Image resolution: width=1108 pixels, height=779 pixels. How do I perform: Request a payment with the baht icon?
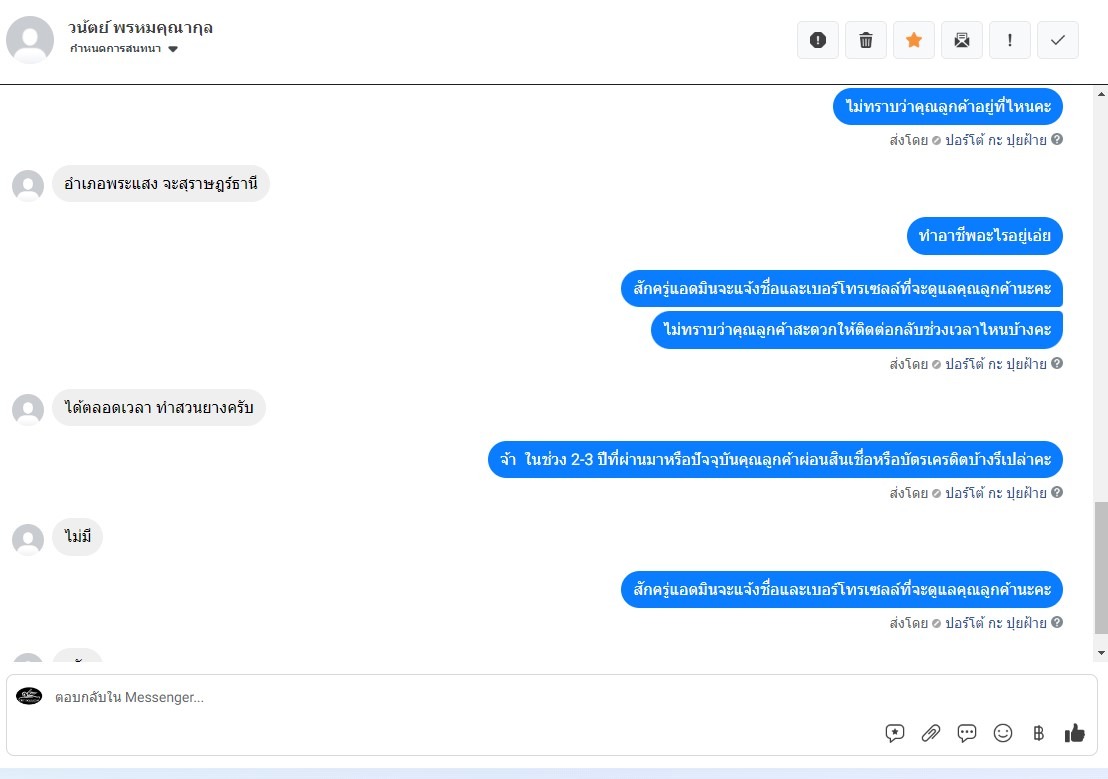click(1038, 733)
